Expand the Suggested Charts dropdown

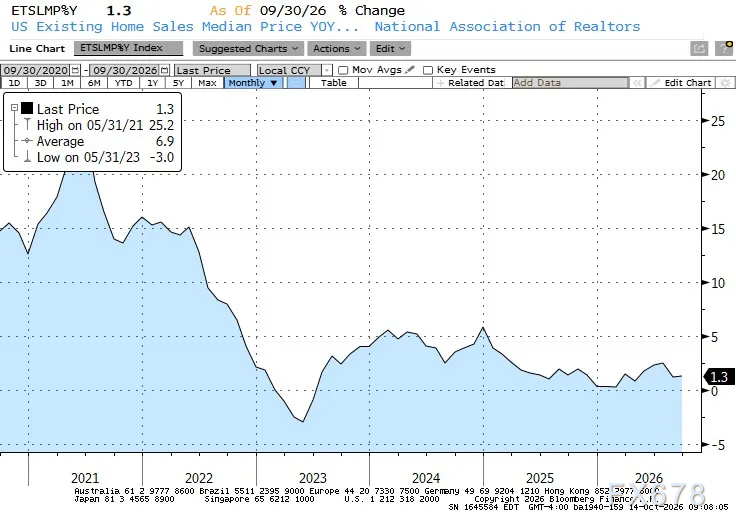[248, 48]
